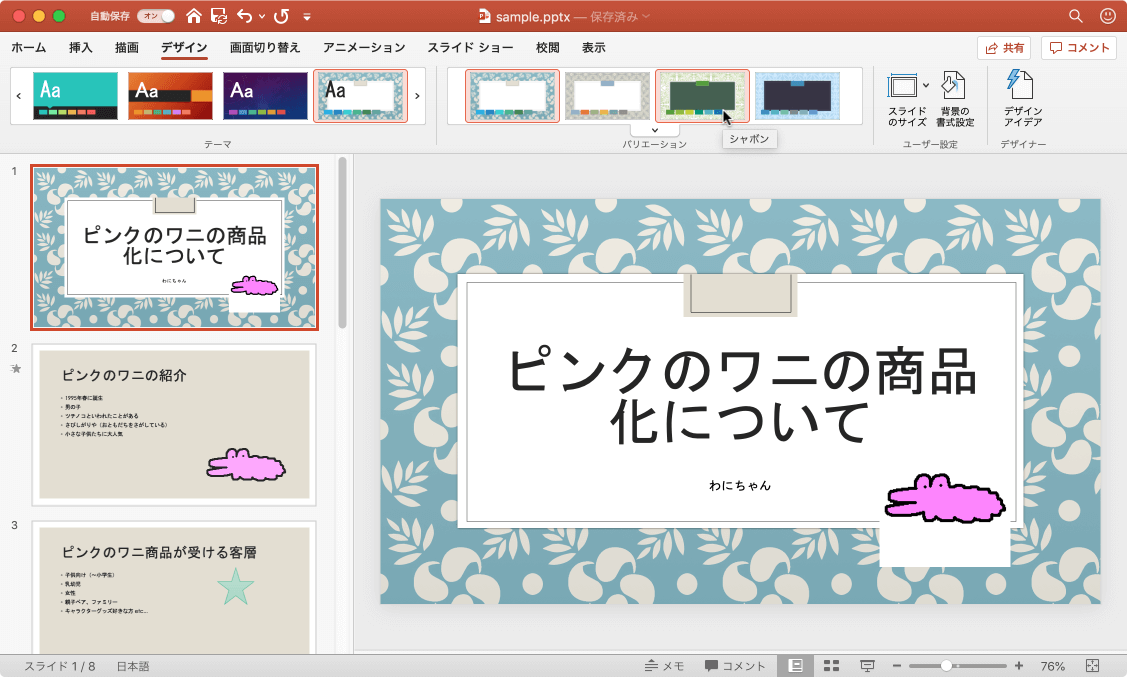
Task: Open the customize quick access toolbar dropdown
Action: click(x=307, y=17)
